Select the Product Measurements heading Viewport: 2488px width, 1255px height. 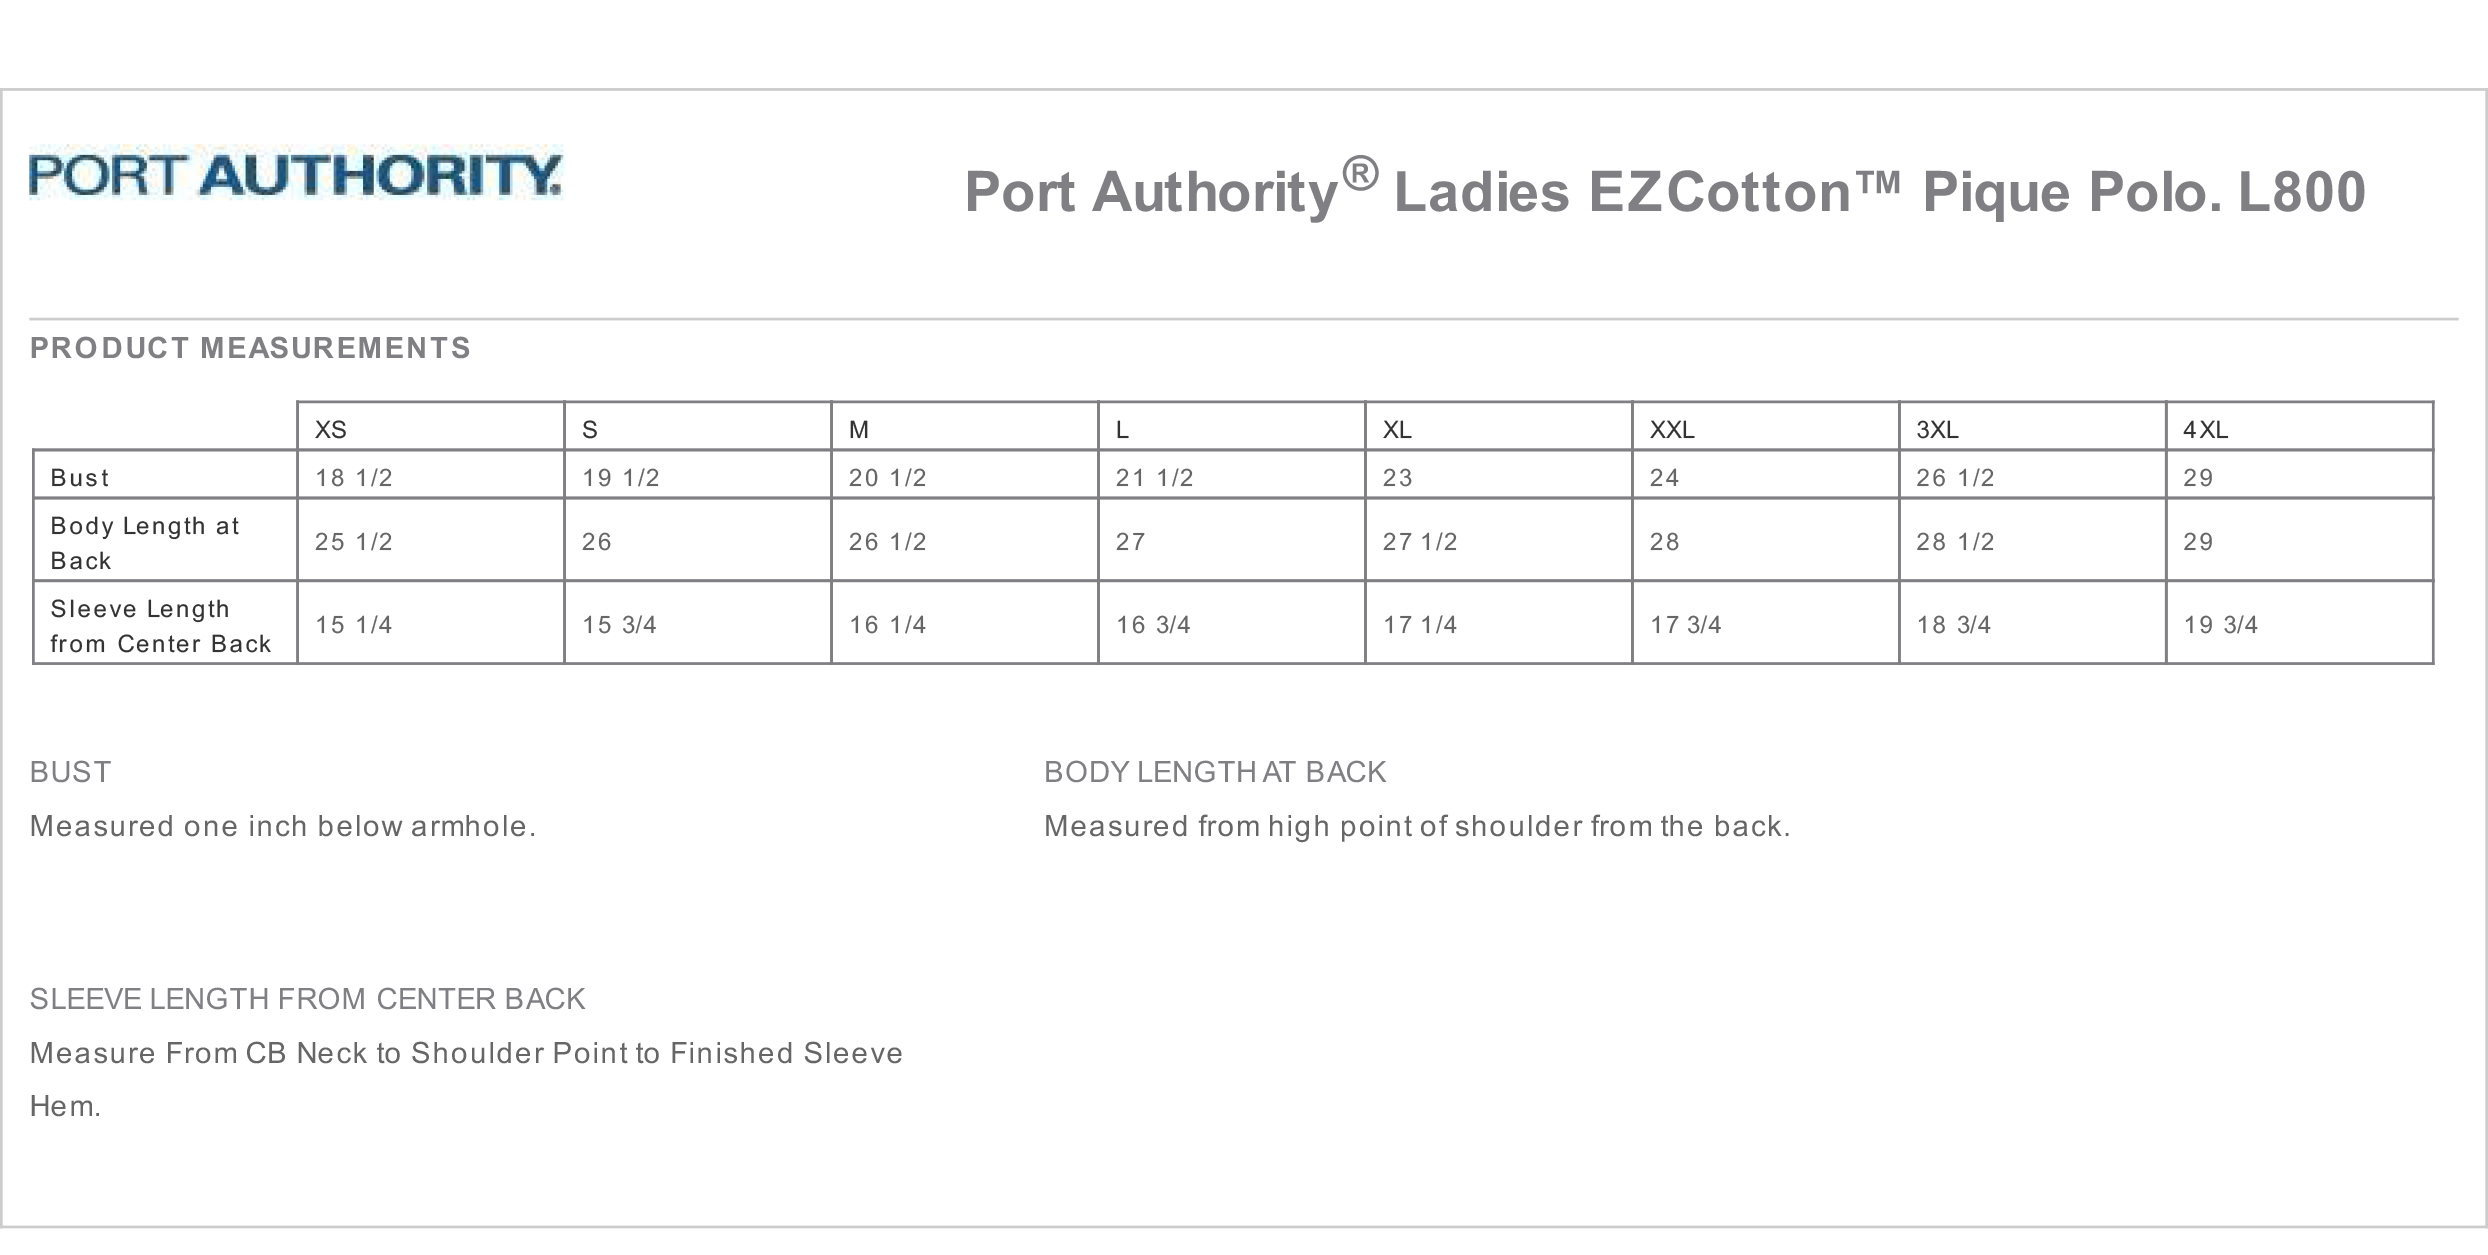click(250, 348)
